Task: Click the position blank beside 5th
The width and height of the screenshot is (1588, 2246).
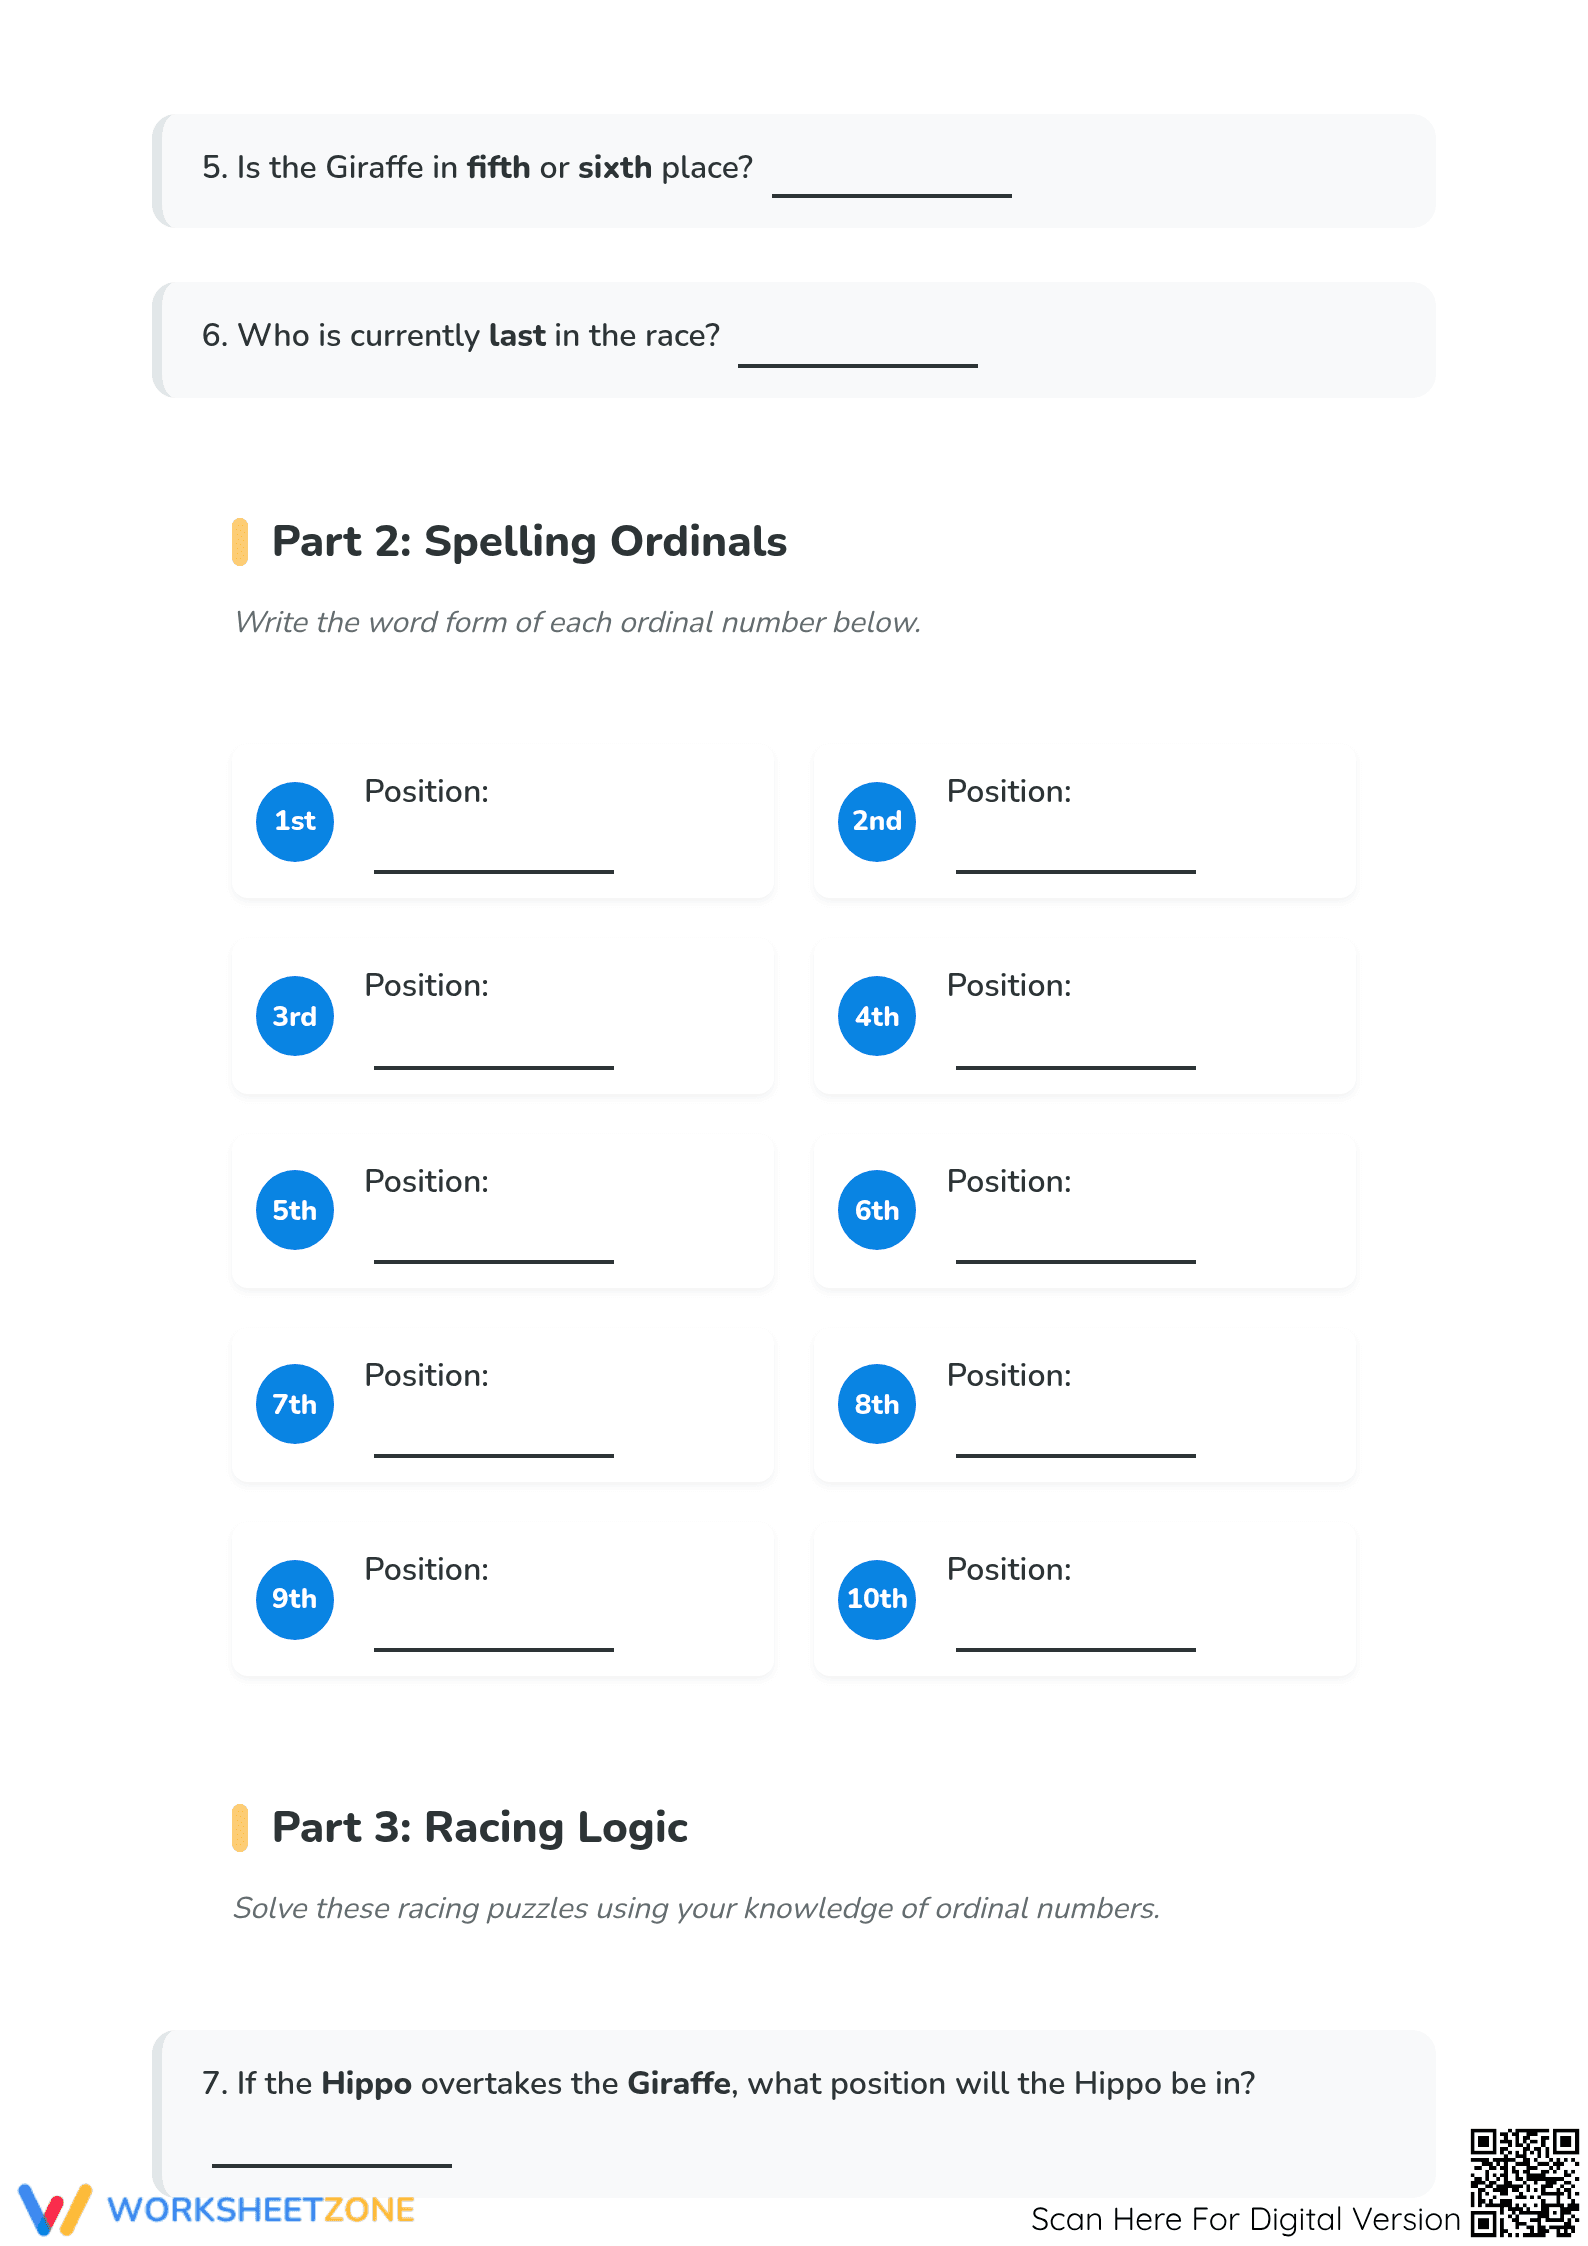Action: click(x=493, y=1260)
